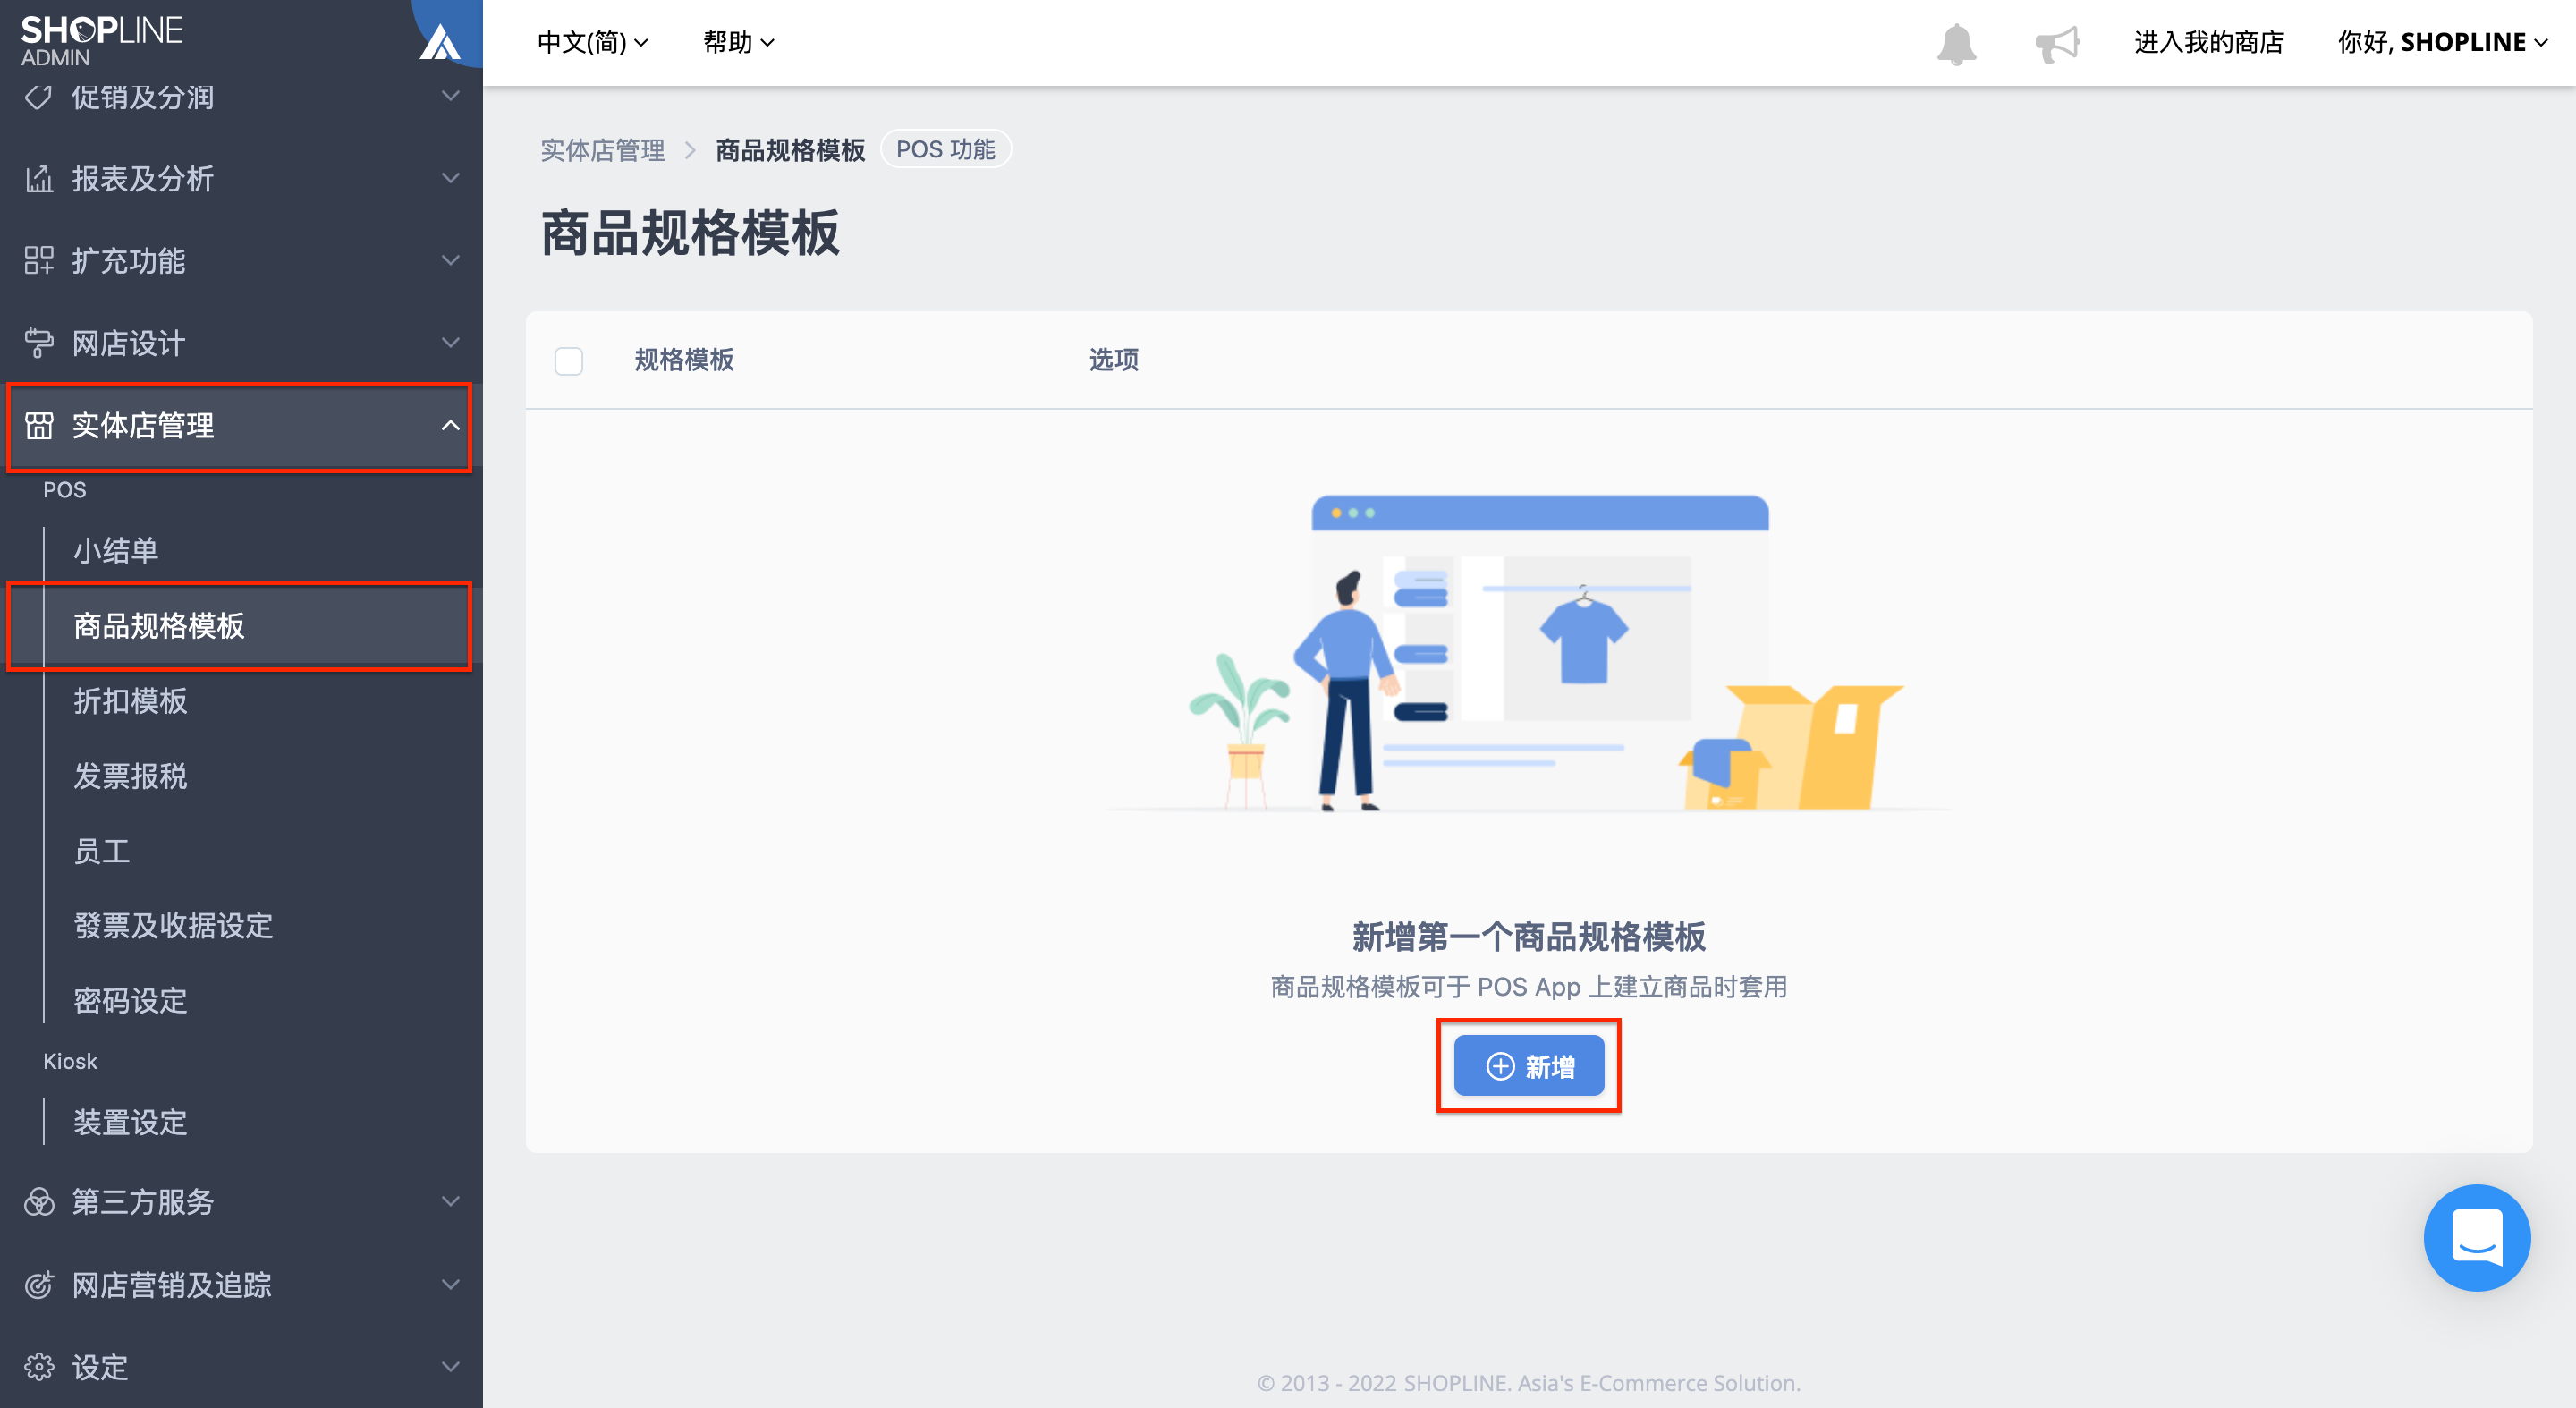Expand the 扩充功能 menu chevron
Viewport: 2576px width, 1408px height.
(451, 260)
